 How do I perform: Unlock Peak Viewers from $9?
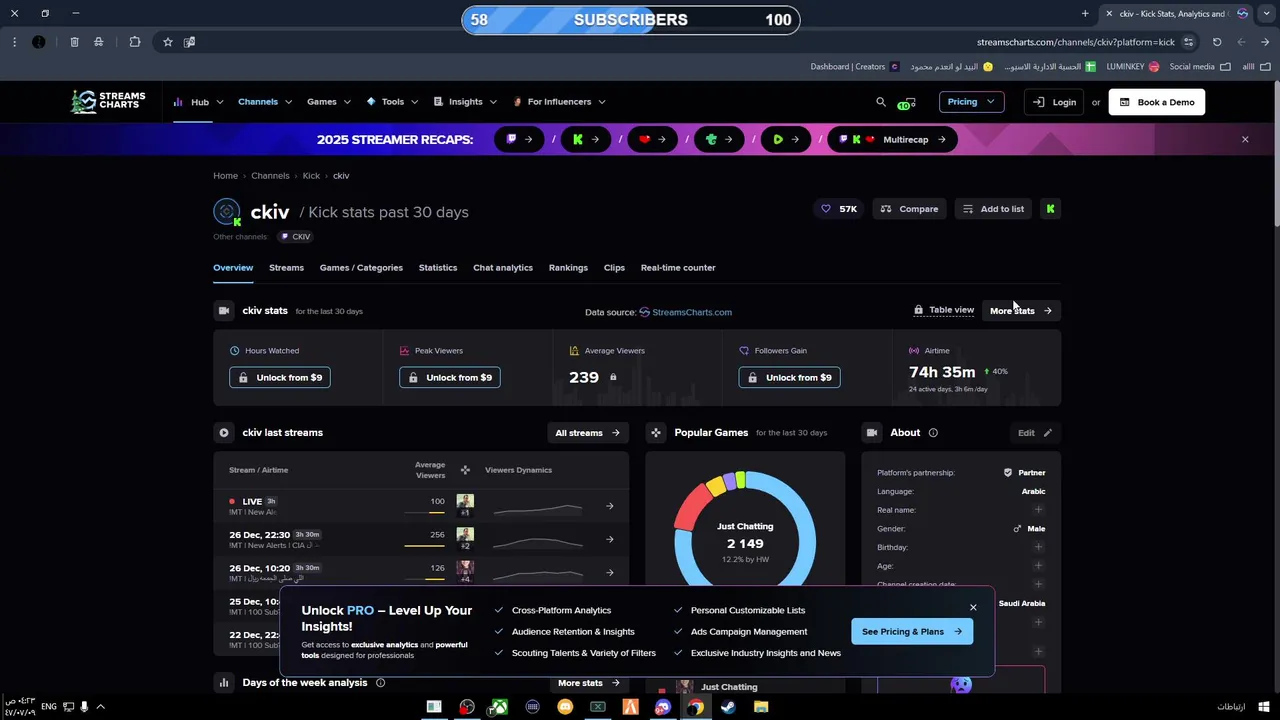coord(450,377)
